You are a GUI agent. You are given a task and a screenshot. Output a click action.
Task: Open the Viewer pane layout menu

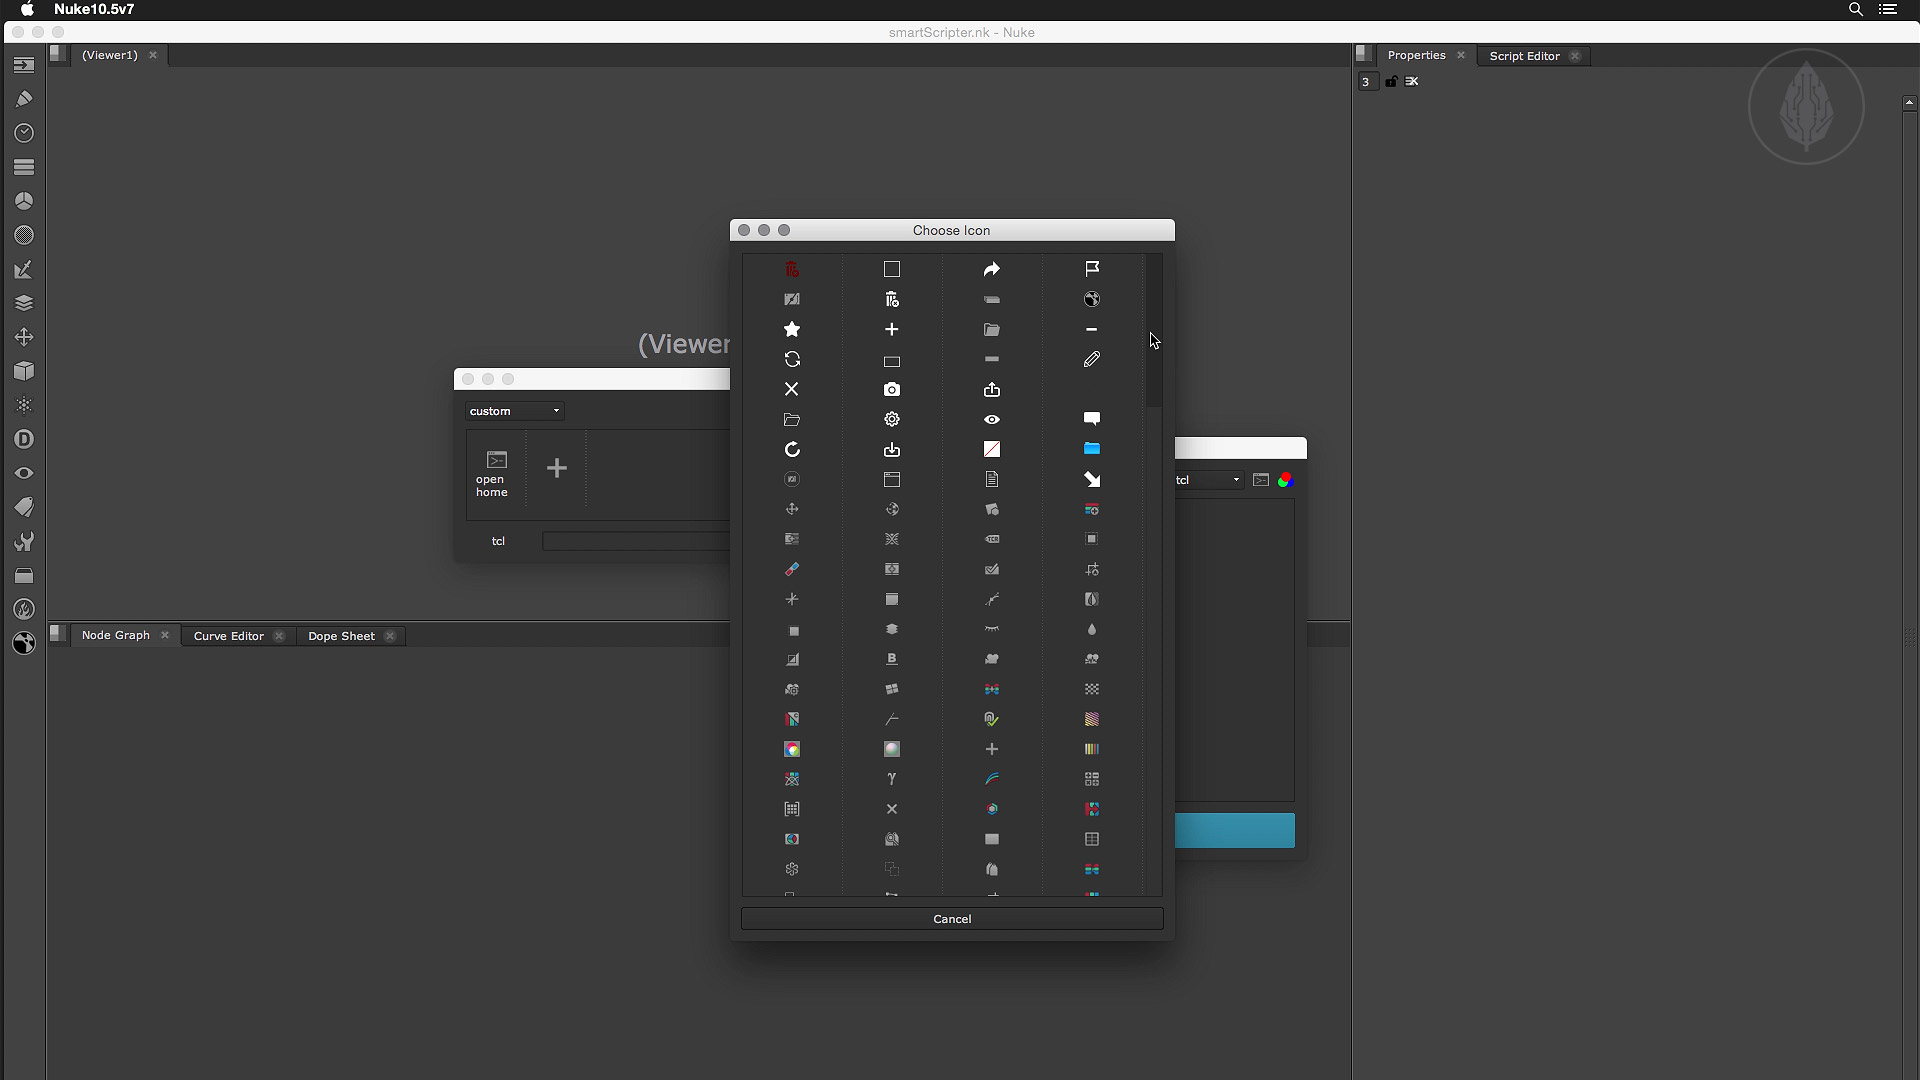pyautogui.click(x=59, y=55)
